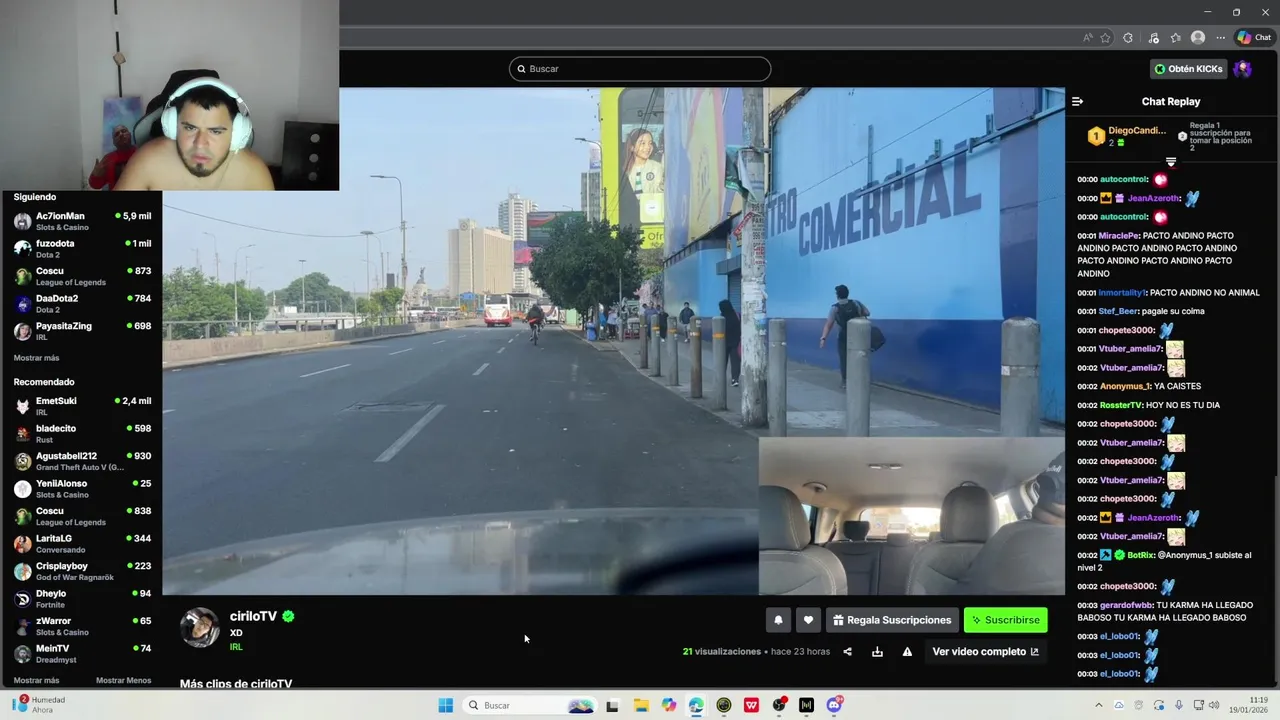The height and width of the screenshot is (720, 1280).
Task: Click chat user gerardofwbb
Action: (1126, 605)
